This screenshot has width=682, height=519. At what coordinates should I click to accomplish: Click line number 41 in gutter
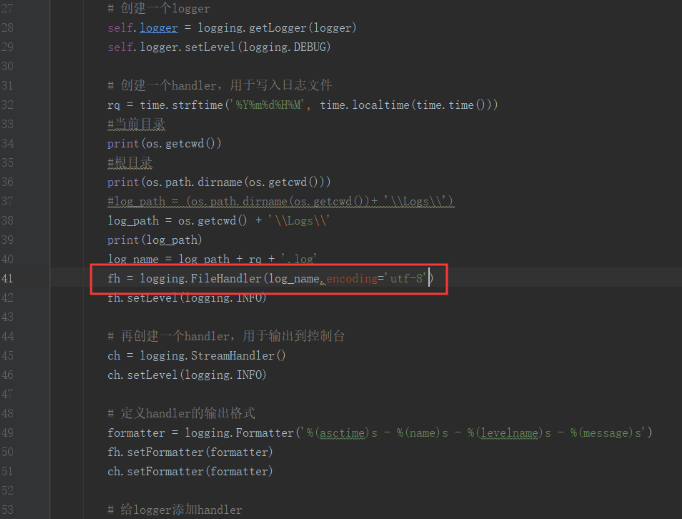(x=7, y=278)
